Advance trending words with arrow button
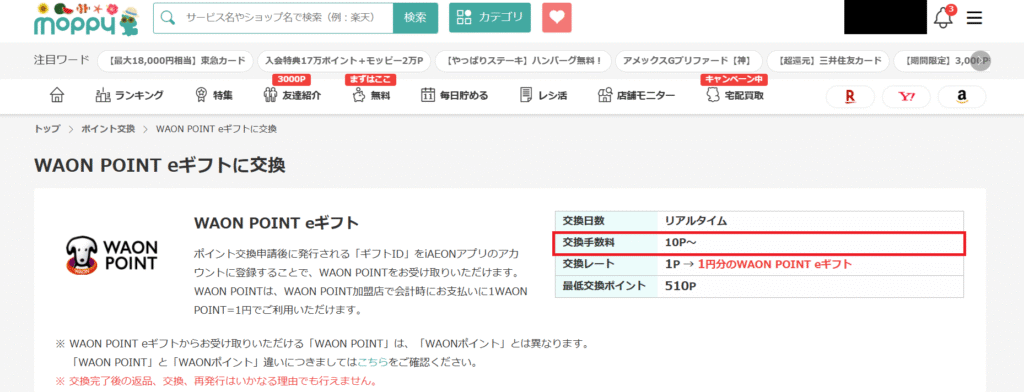The height and width of the screenshot is (392, 1024). click(x=981, y=61)
